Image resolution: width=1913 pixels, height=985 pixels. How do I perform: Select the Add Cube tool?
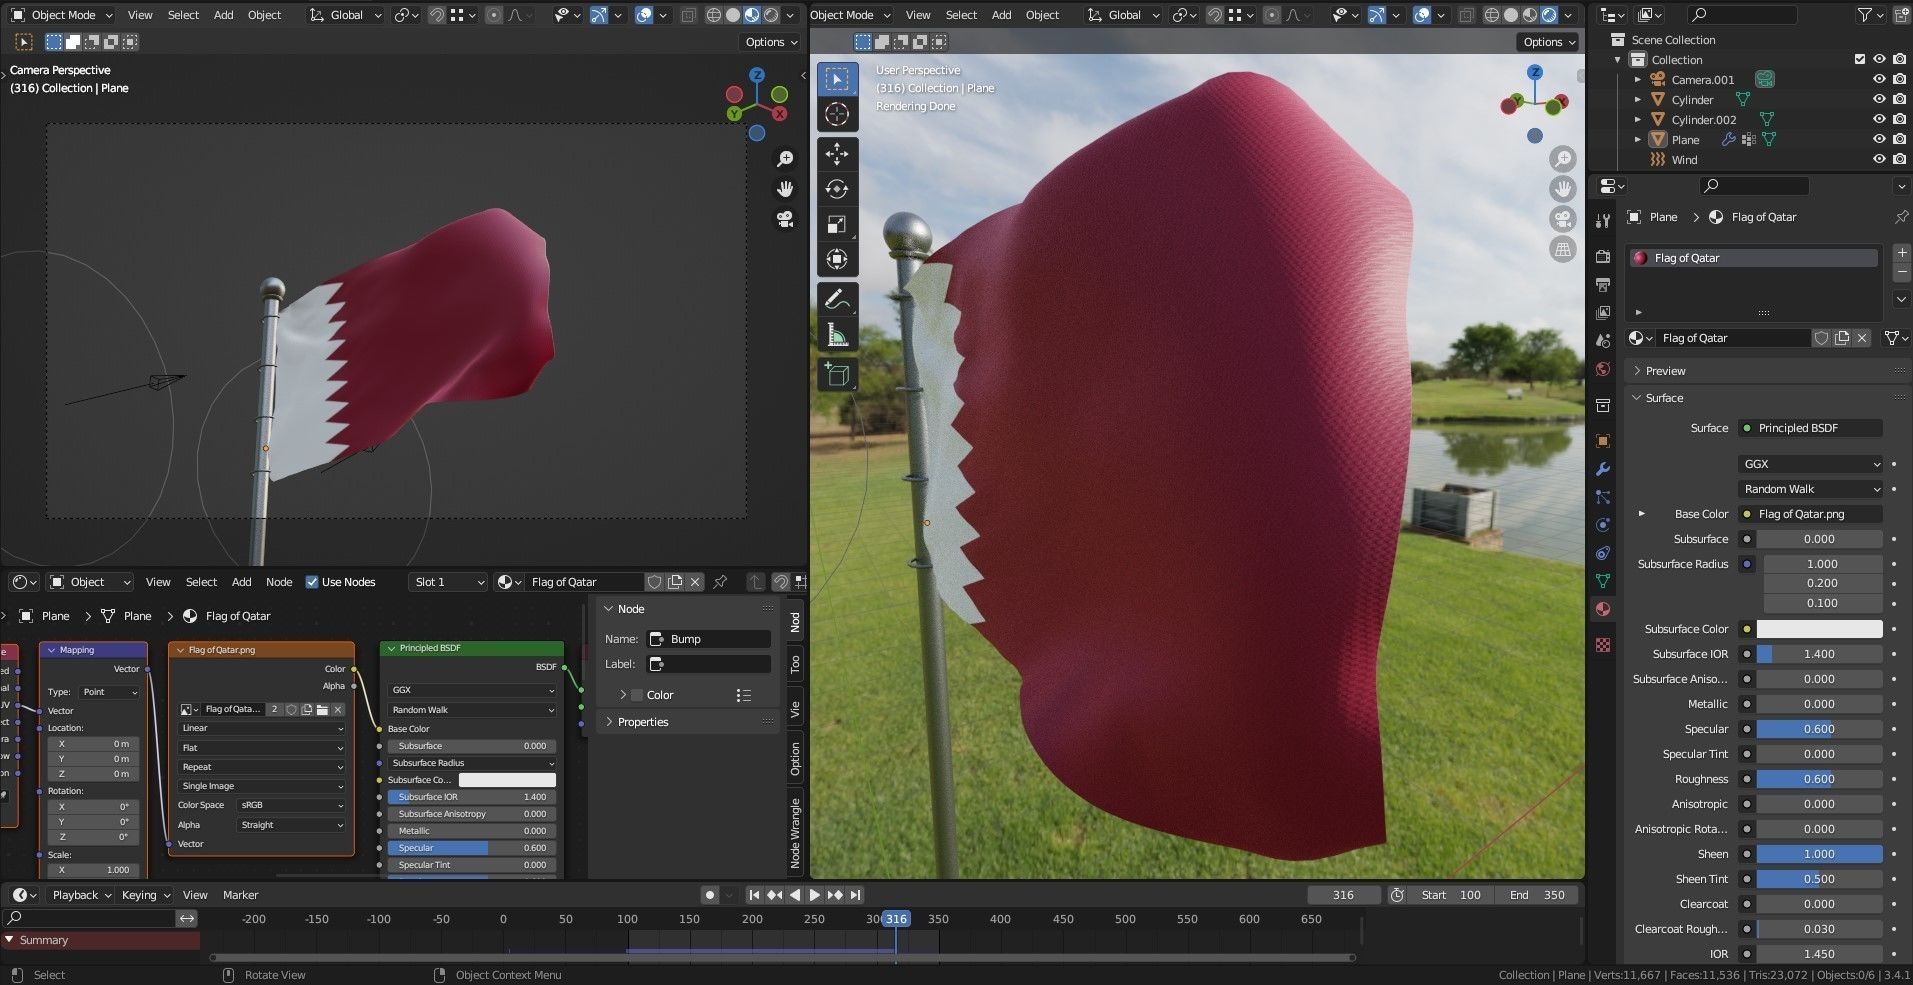pos(837,375)
